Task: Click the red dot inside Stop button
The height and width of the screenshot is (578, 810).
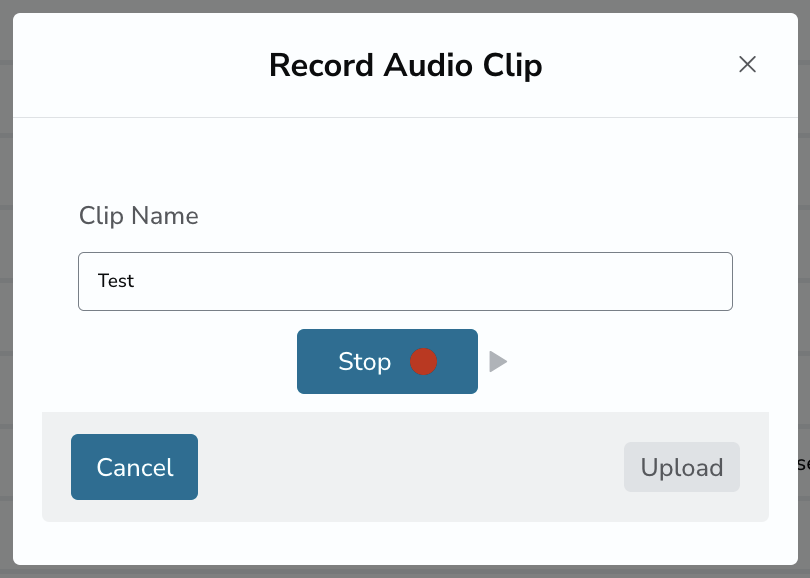Action: click(x=424, y=362)
